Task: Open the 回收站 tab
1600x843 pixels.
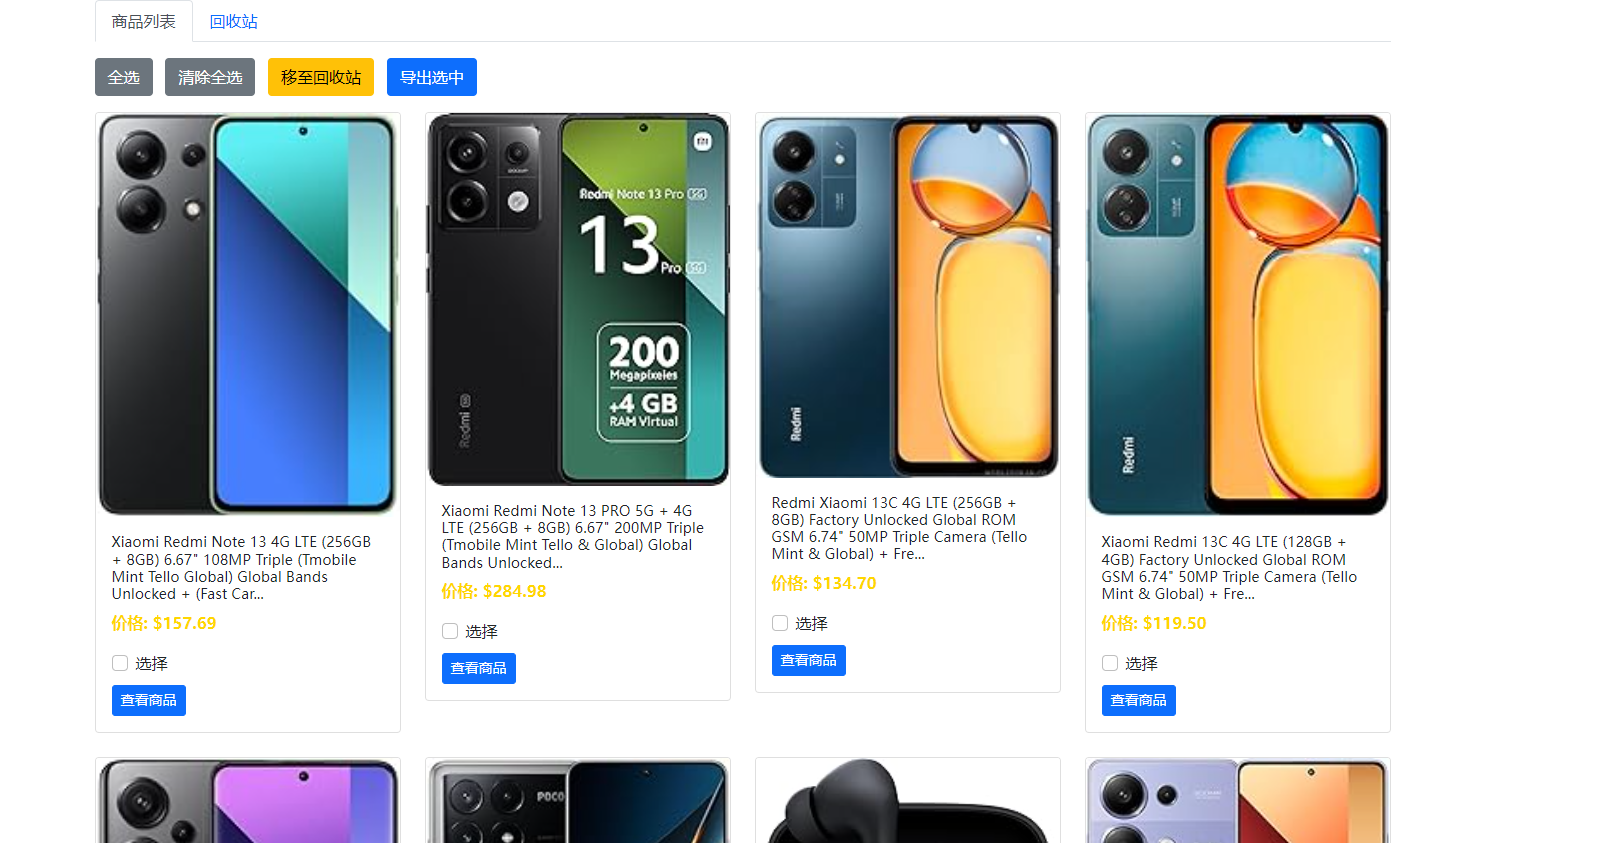Action: pyautogui.click(x=233, y=21)
